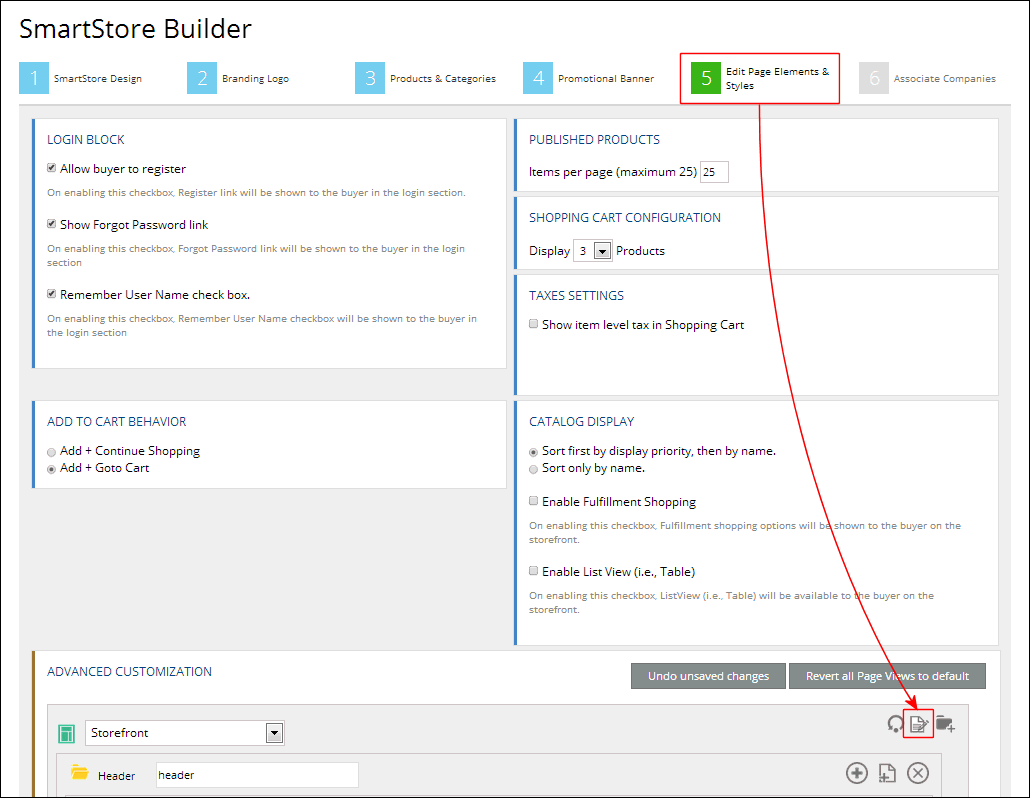Toggle Show Forgot Password link checkbox
This screenshot has height=798, width=1030.
coord(52,225)
